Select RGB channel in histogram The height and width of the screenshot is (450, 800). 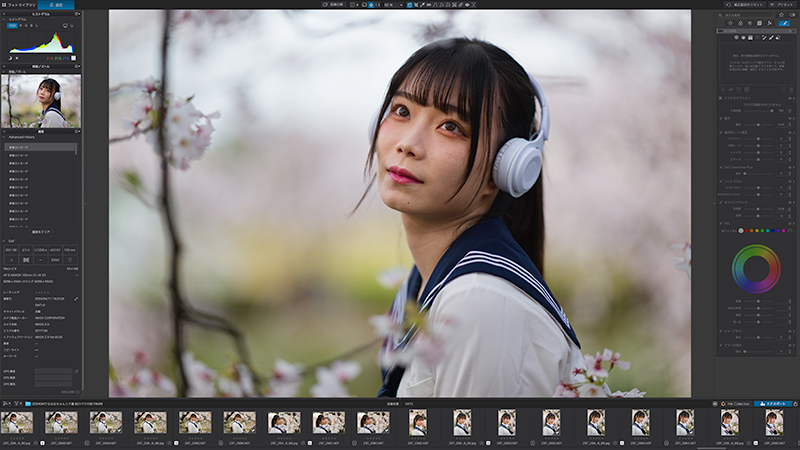[x=12, y=26]
